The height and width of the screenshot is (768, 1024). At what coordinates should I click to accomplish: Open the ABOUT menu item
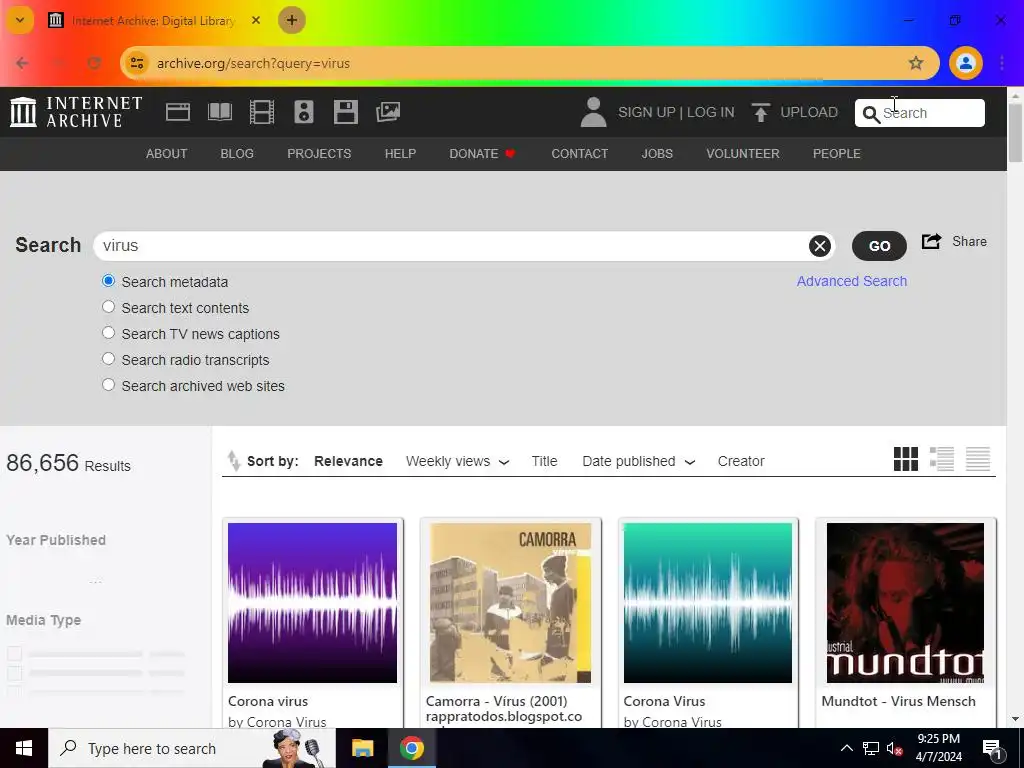[x=167, y=153]
